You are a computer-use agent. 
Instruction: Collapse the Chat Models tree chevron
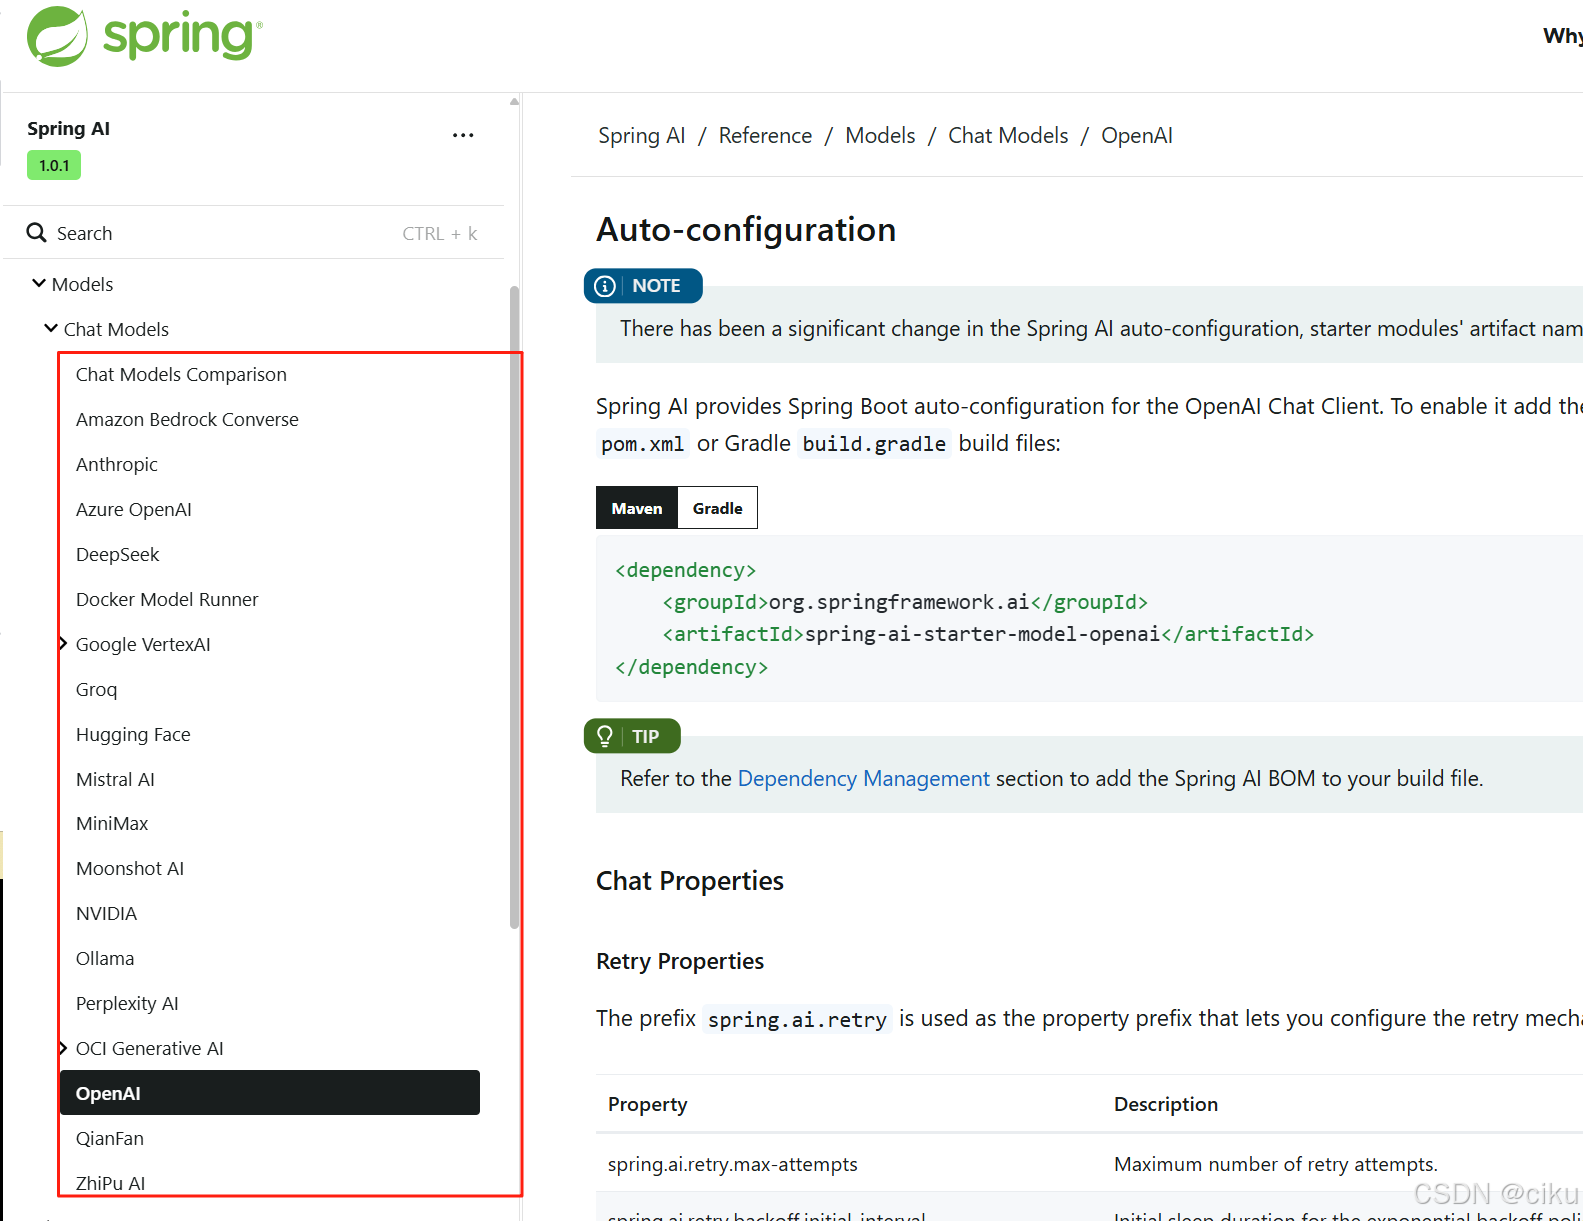pyautogui.click(x=51, y=328)
